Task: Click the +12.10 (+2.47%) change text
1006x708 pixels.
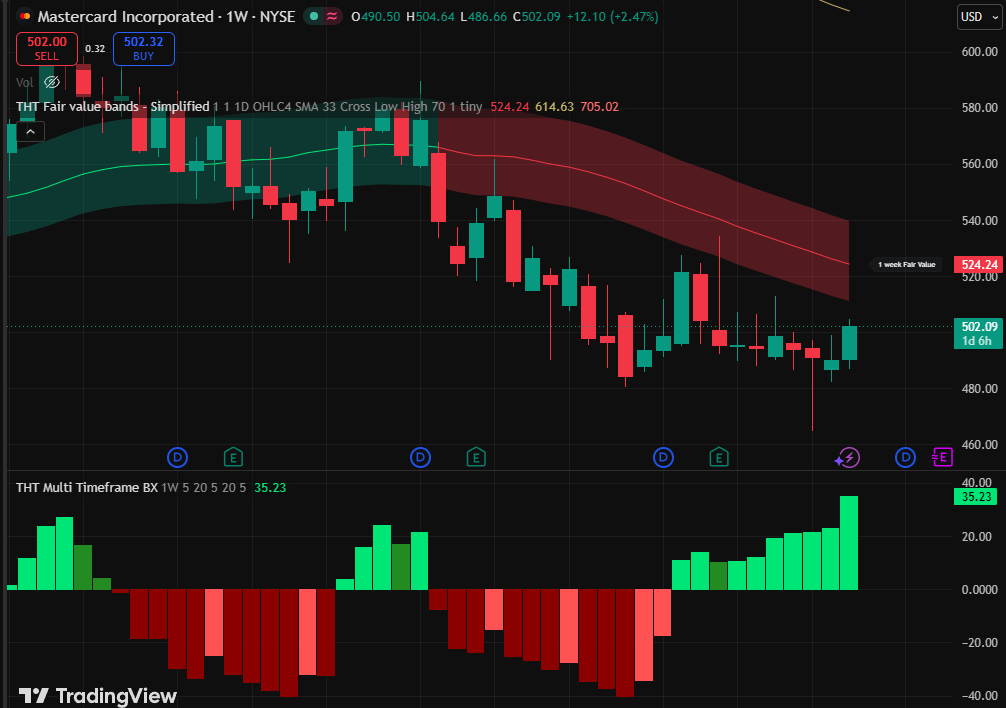Action: click(613, 17)
